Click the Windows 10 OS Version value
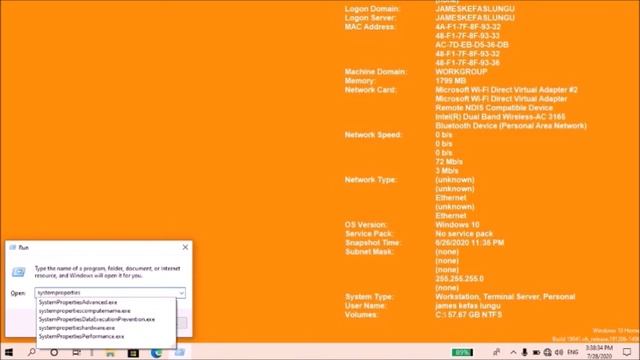 coord(457,224)
